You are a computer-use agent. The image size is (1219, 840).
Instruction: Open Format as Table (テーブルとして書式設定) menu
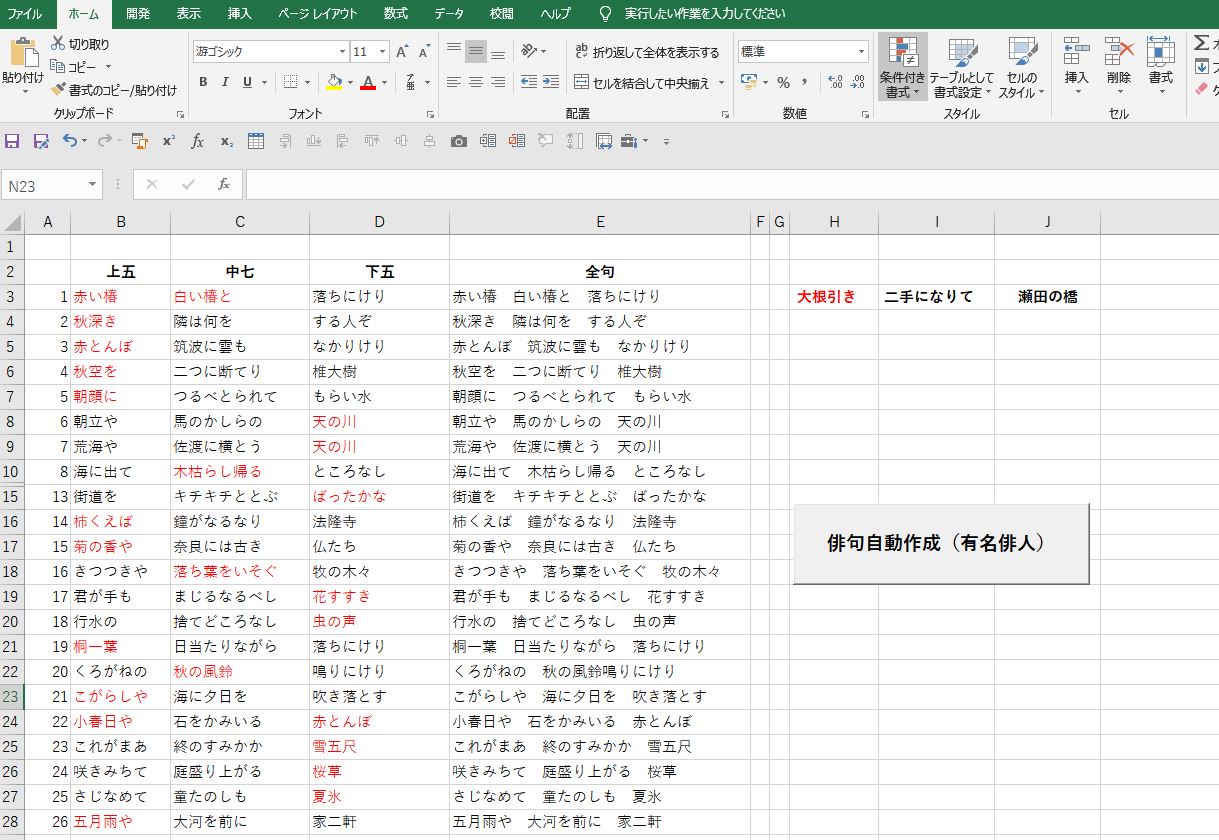coord(962,68)
